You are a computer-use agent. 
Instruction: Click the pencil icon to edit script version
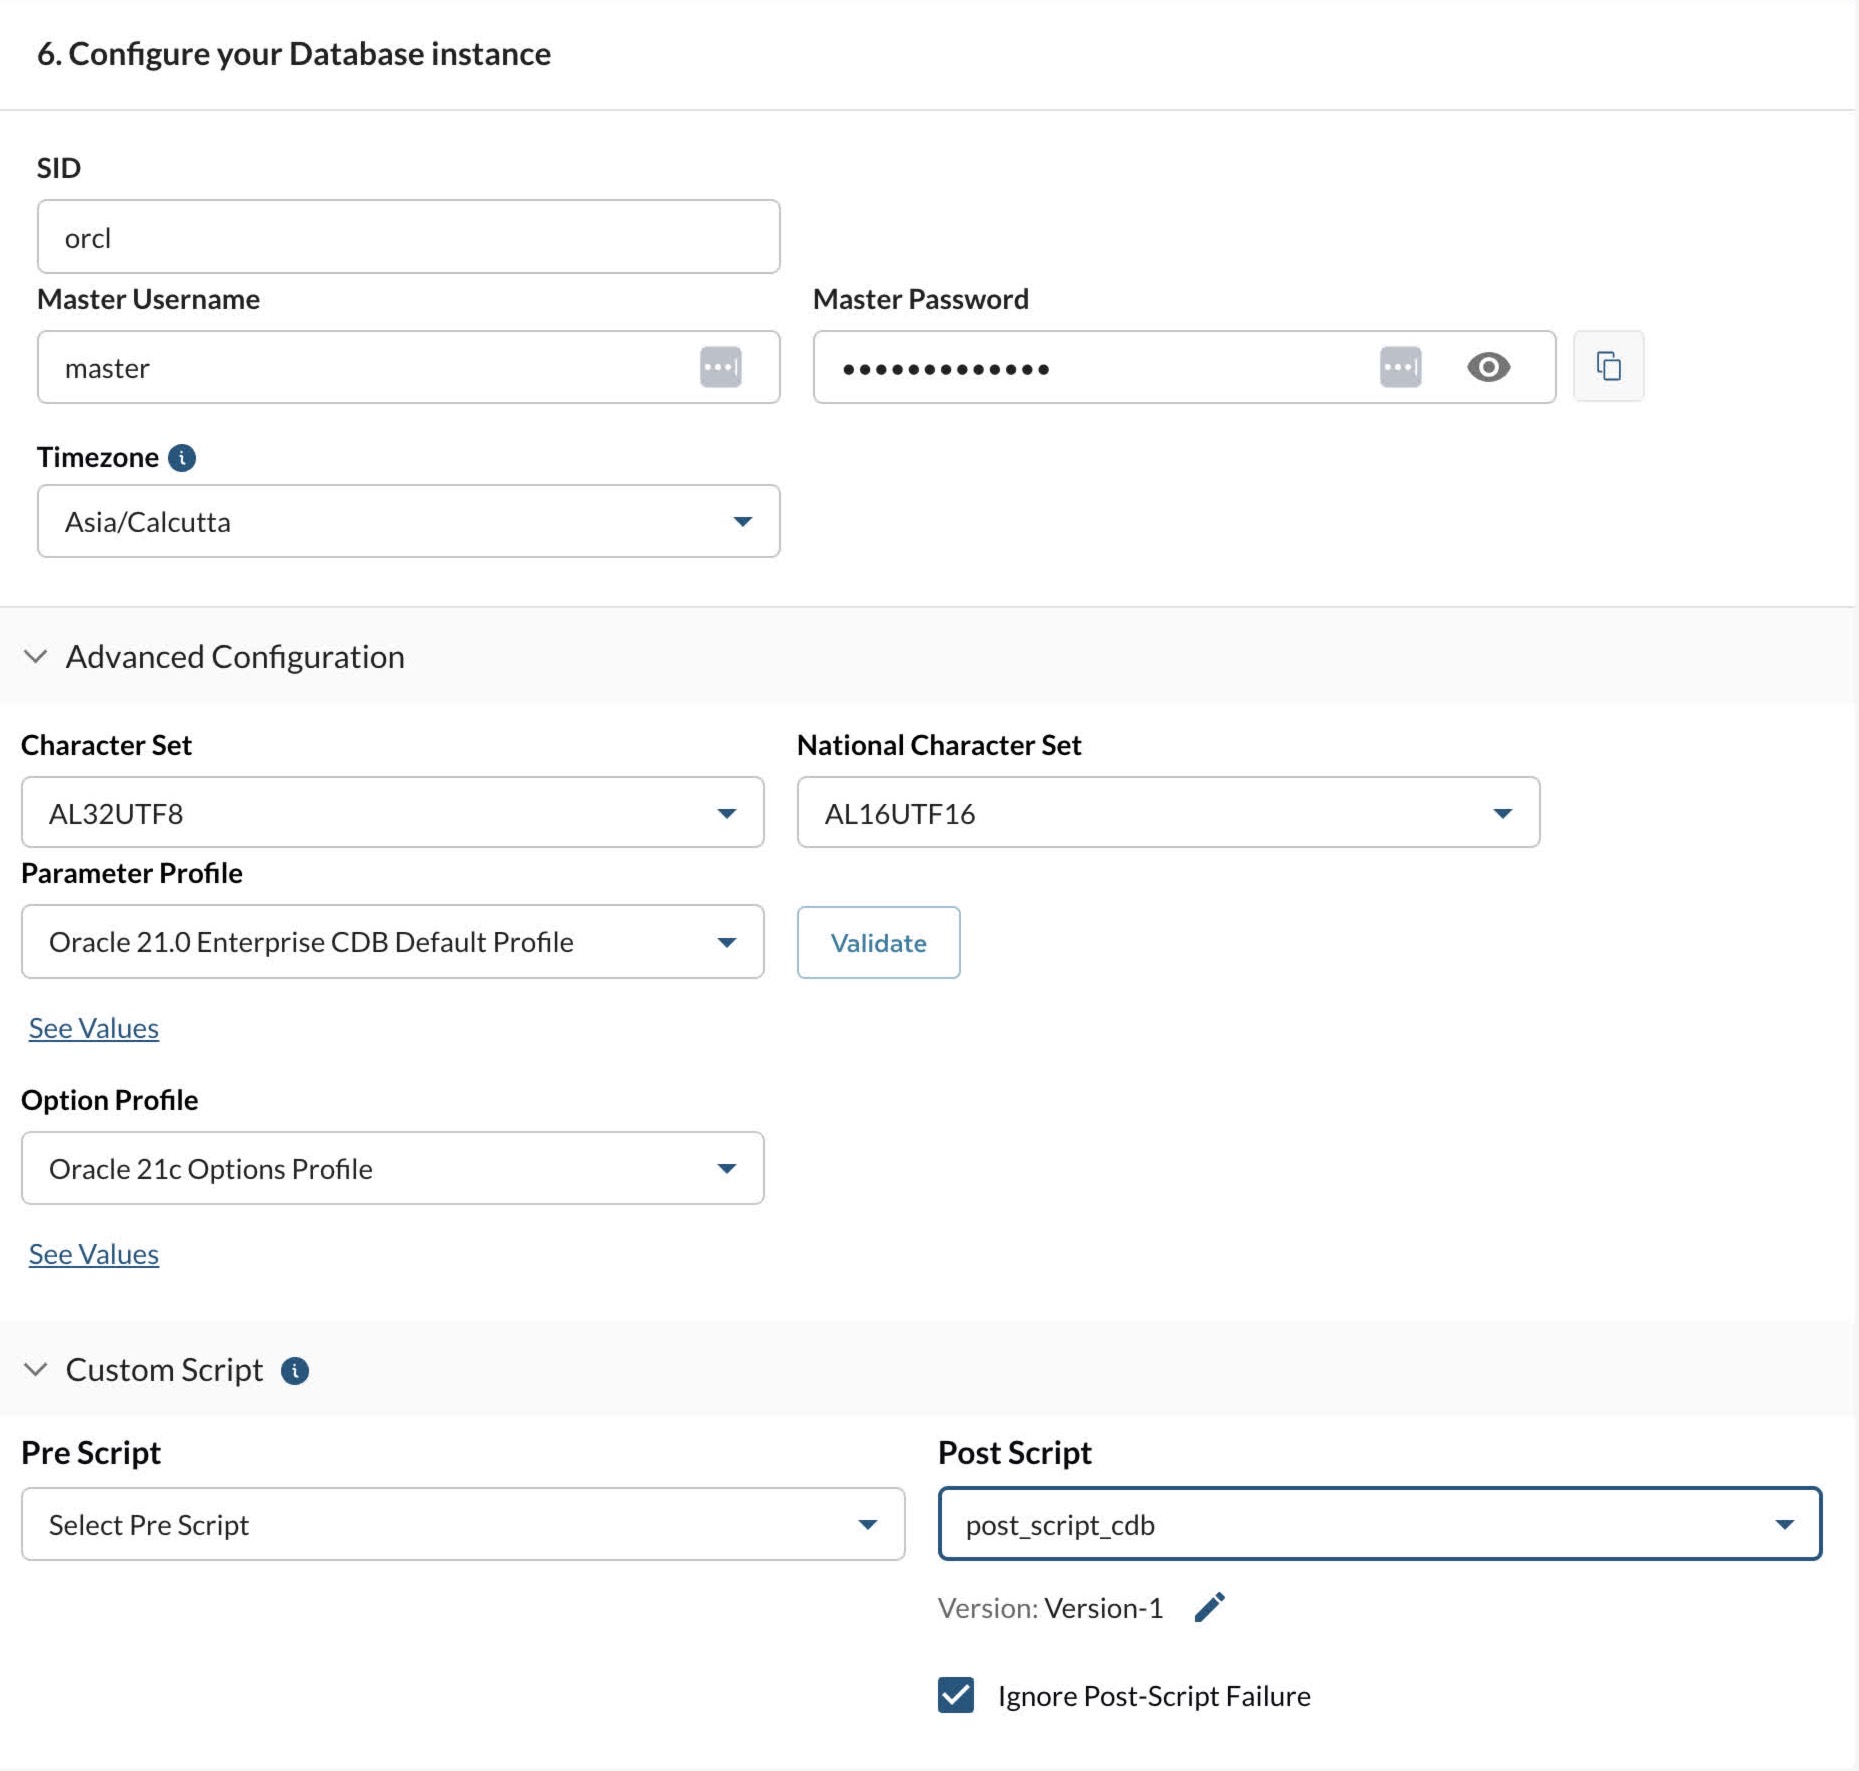coord(1210,1607)
